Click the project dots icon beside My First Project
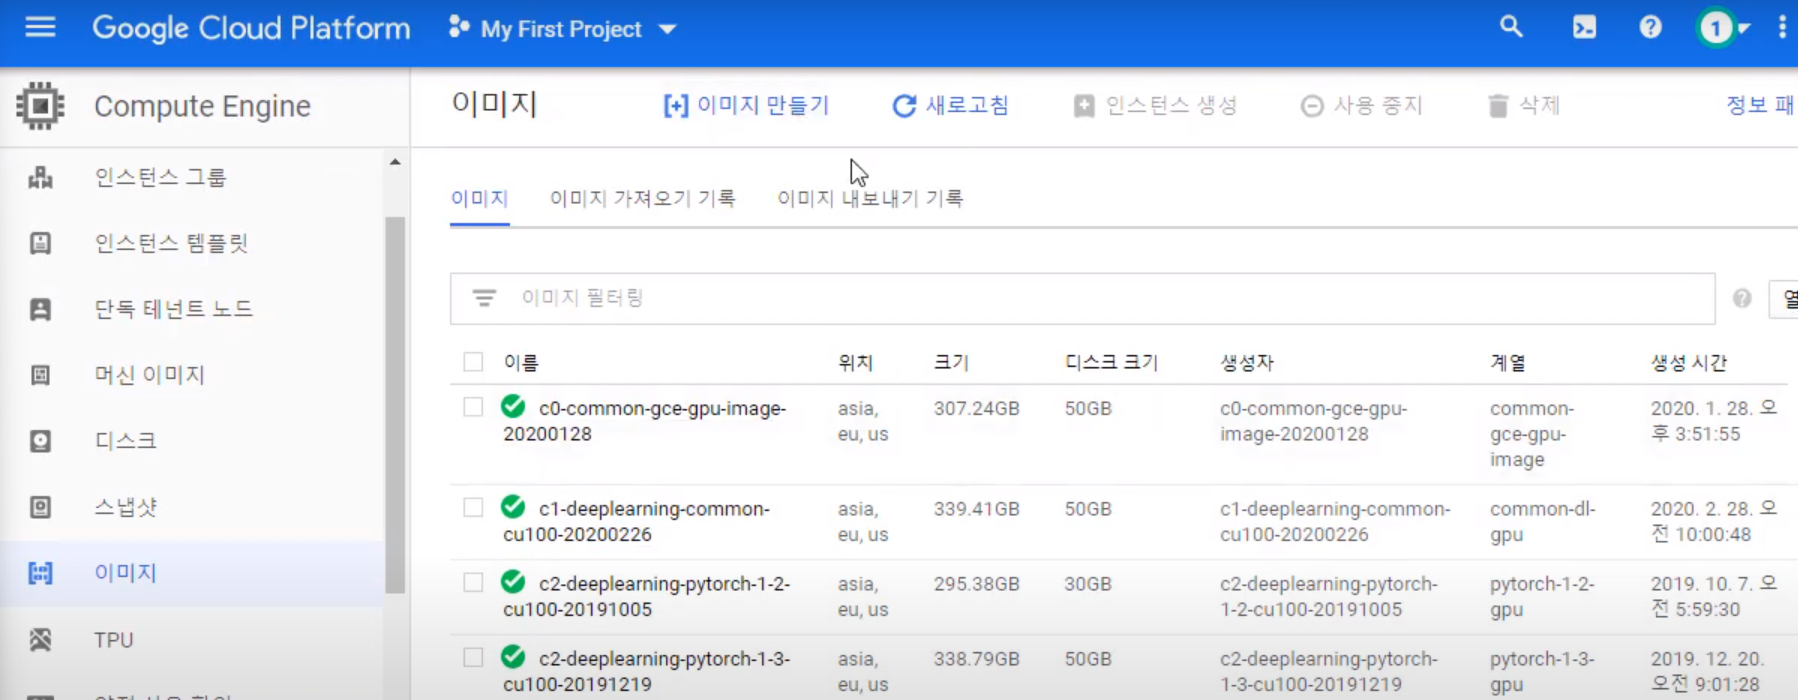1798x700 pixels. (x=459, y=27)
